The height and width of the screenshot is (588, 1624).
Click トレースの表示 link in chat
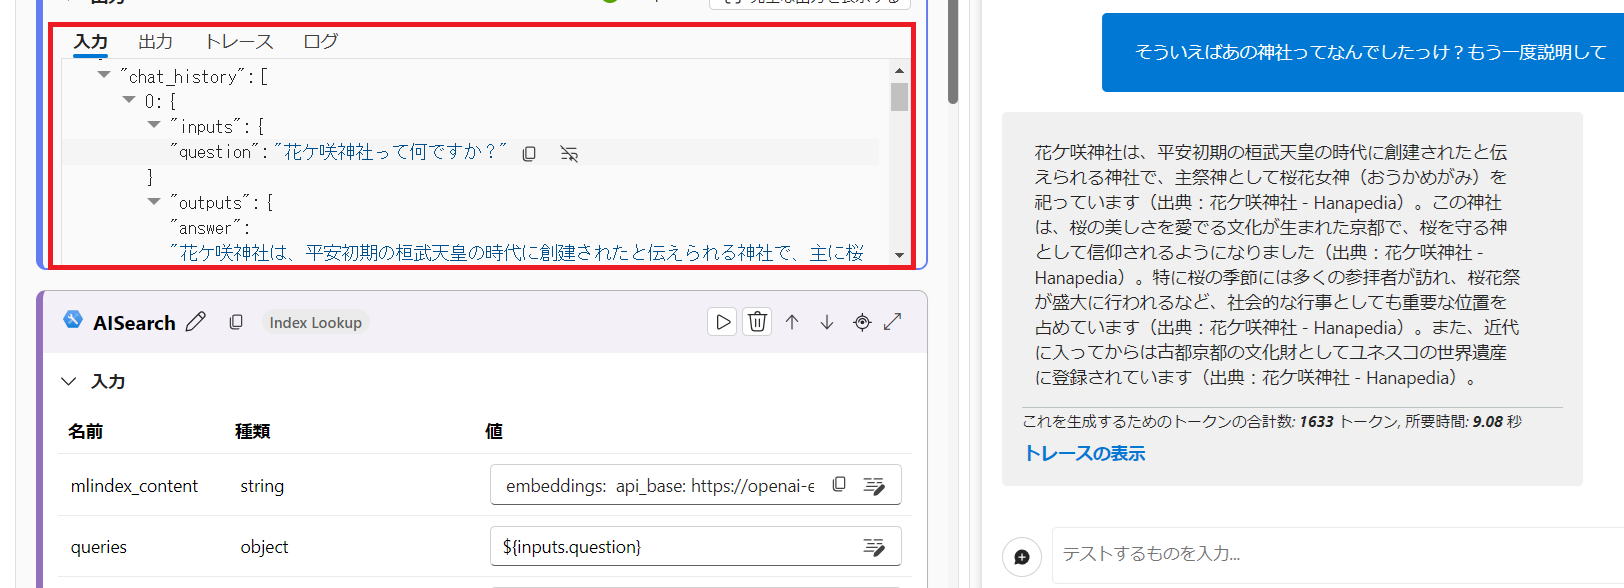coord(1085,453)
